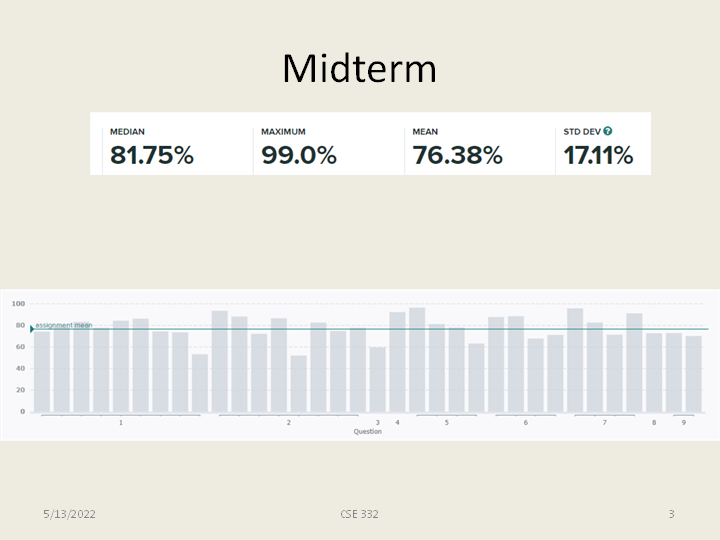
Task: Click the Question 5 axis label
Action: point(447,423)
